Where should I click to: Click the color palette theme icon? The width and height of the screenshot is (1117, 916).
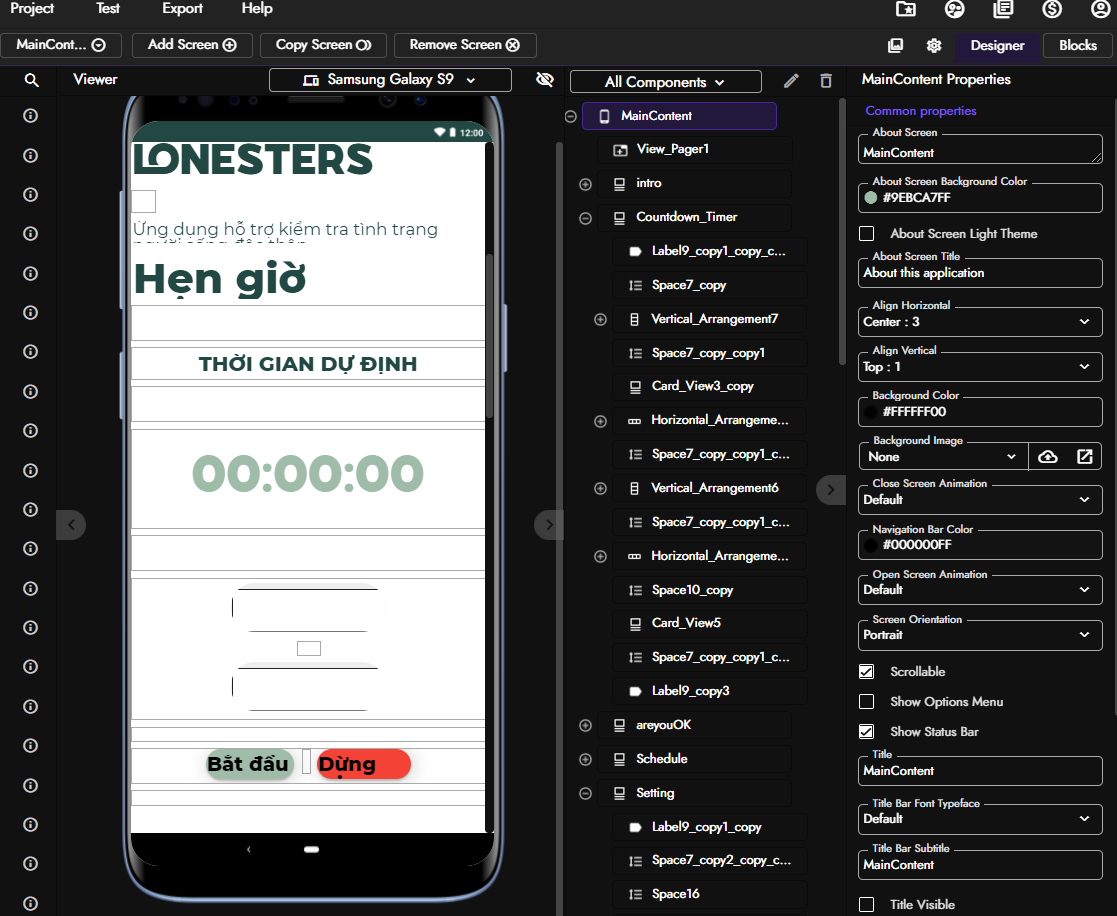tap(954, 9)
